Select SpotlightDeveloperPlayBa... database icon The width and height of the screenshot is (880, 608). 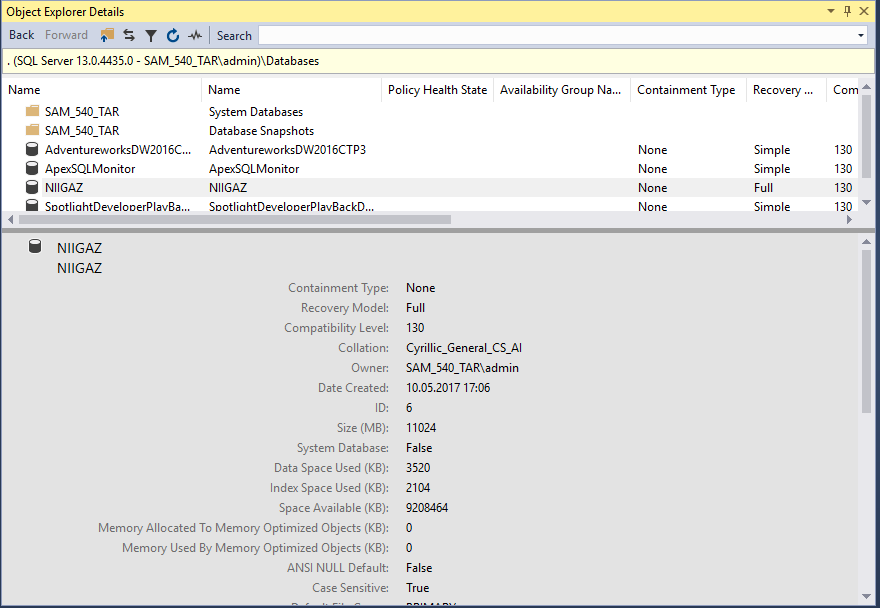(33, 205)
